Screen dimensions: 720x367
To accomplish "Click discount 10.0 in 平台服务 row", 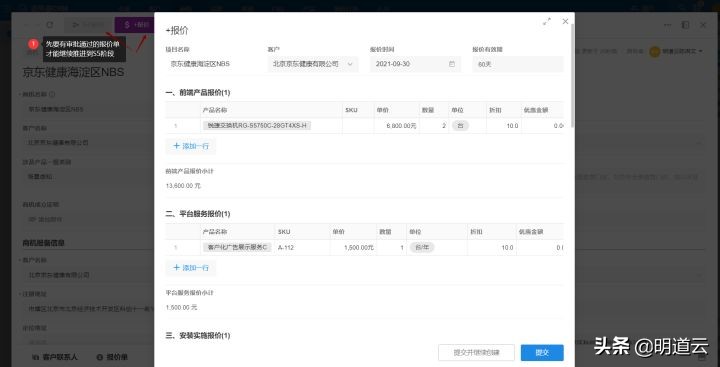I will [x=492, y=248].
